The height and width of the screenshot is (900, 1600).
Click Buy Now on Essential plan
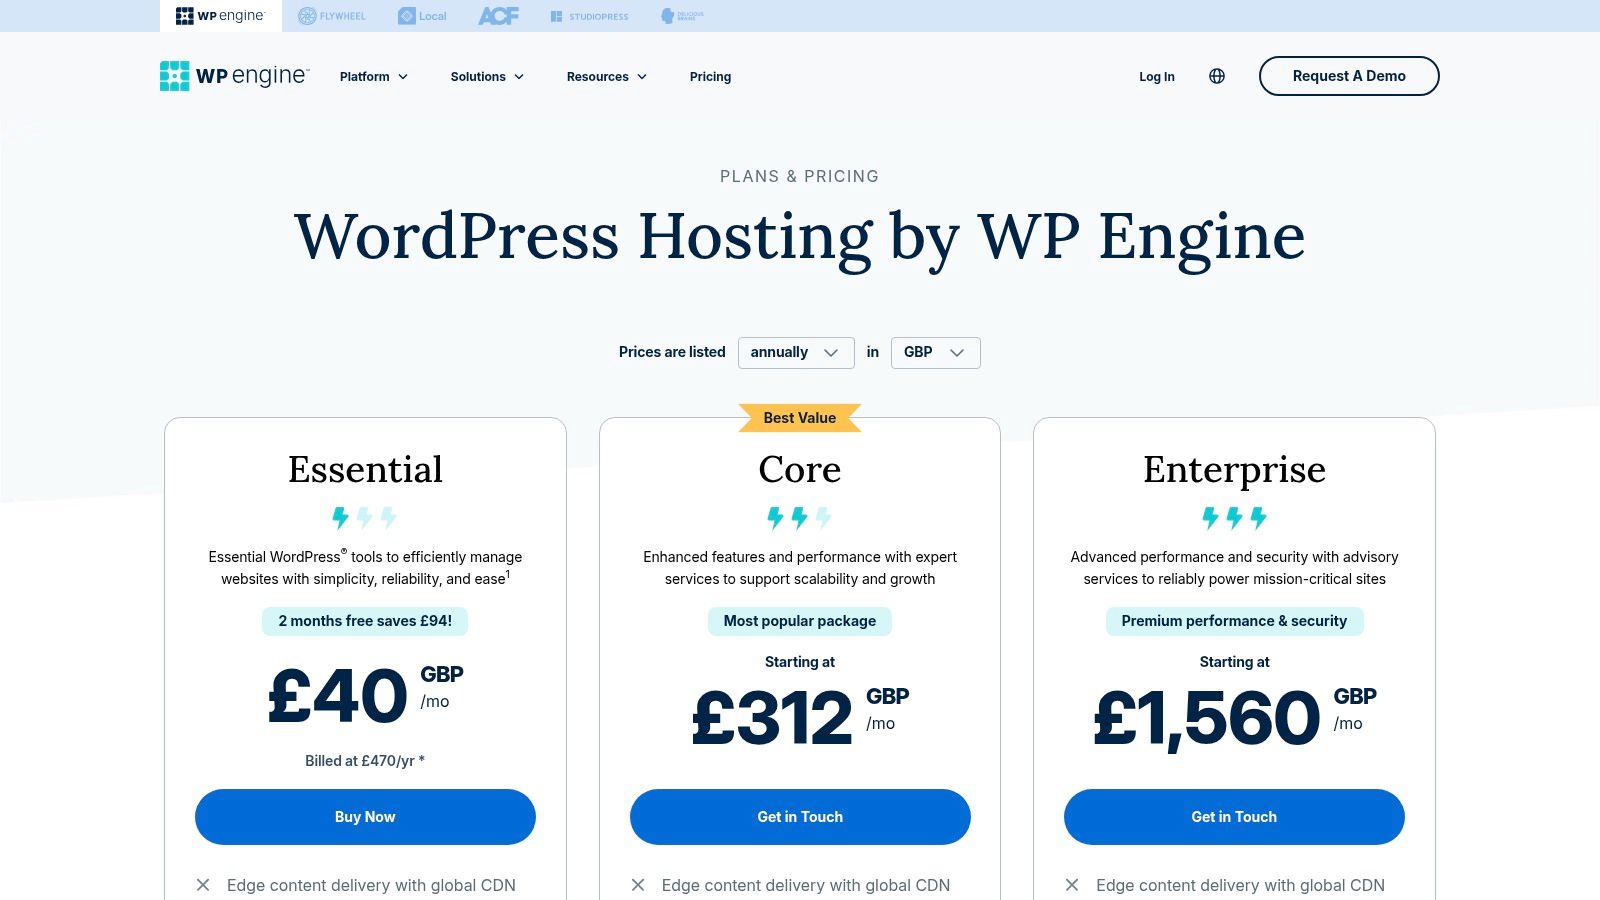365,817
